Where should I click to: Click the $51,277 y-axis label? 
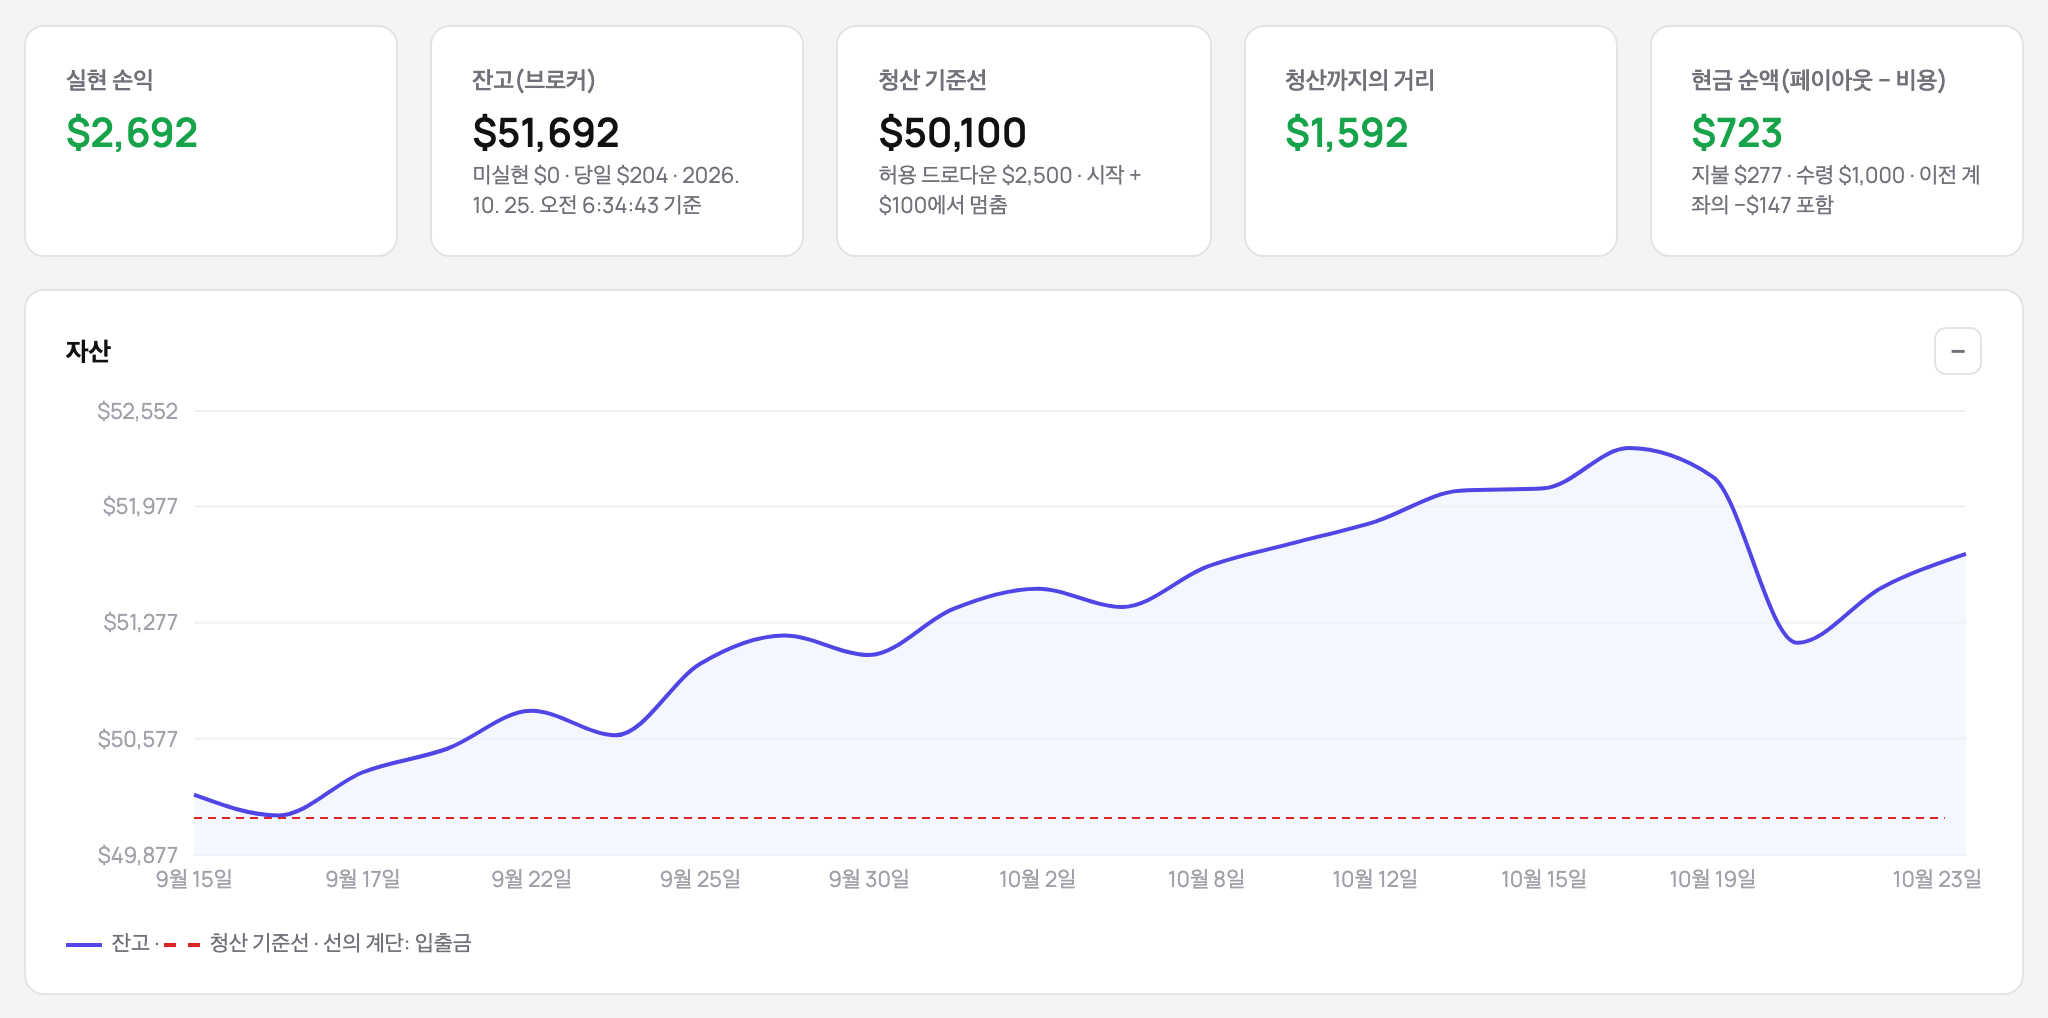click(140, 622)
